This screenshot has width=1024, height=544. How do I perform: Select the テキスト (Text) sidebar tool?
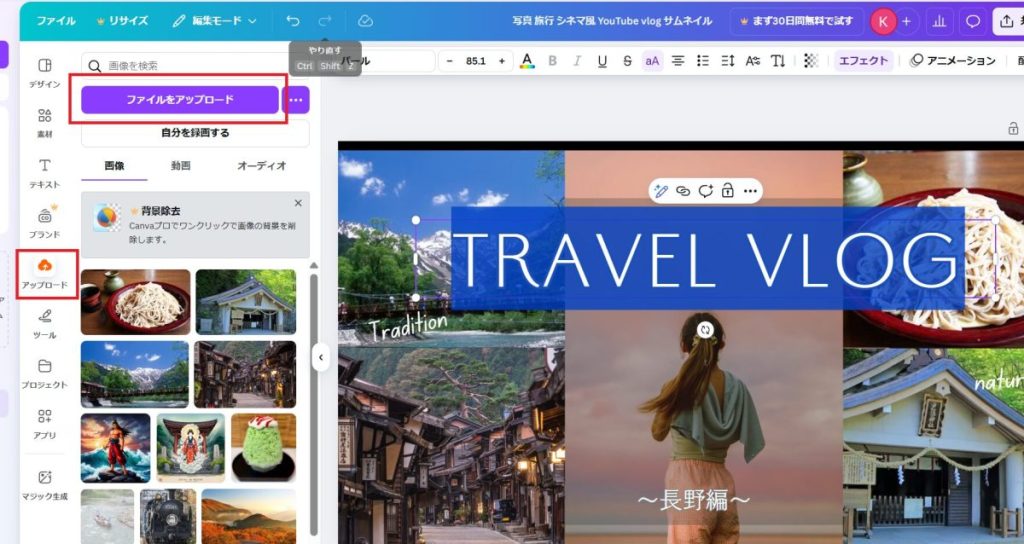(x=44, y=172)
